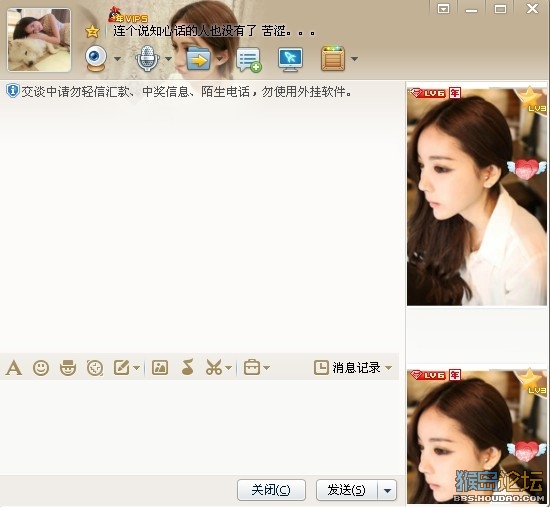Screen dimensions: 550x507
Task: Click the send file folder icon
Action: pyautogui.click(x=199, y=59)
